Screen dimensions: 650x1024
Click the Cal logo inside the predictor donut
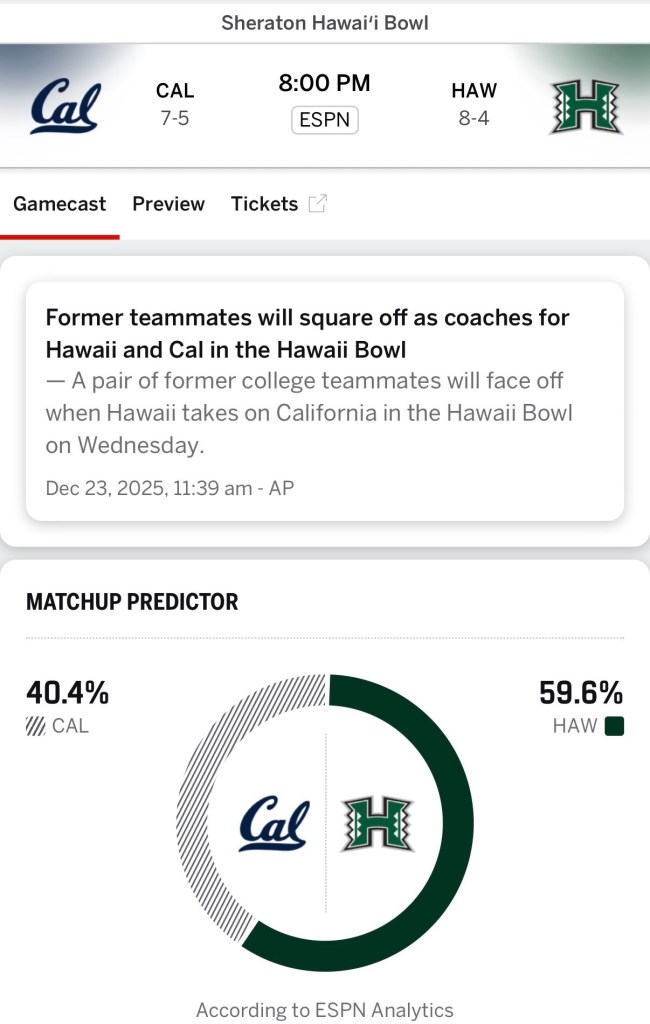click(274, 823)
